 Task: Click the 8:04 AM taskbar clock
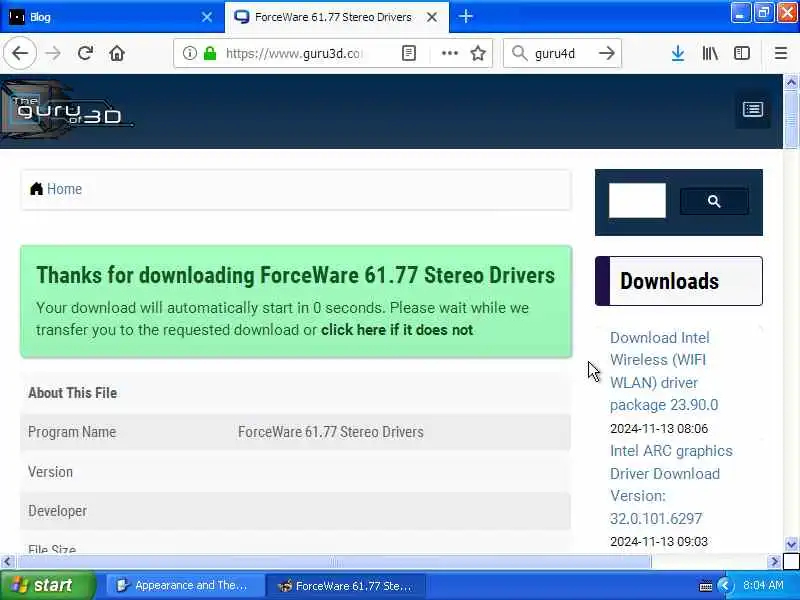click(763, 585)
